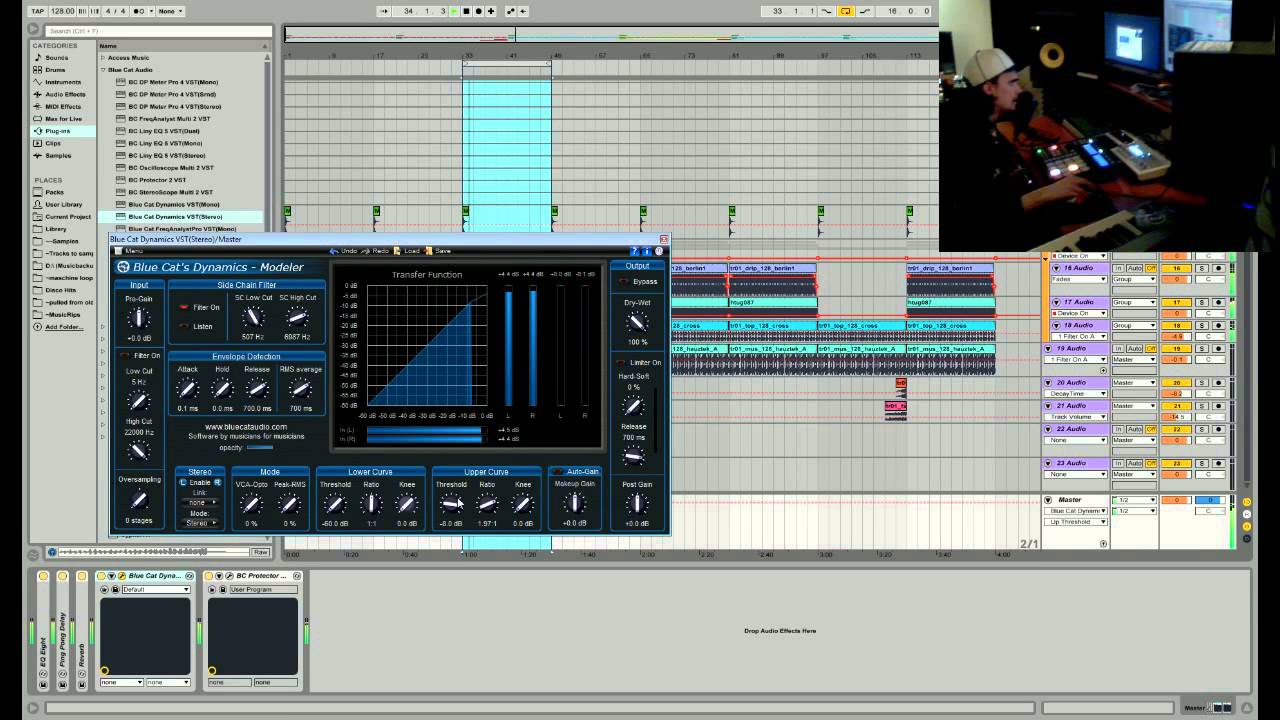Expand the Access Music folder
The image size is (1280, 720).
point(103,58)
